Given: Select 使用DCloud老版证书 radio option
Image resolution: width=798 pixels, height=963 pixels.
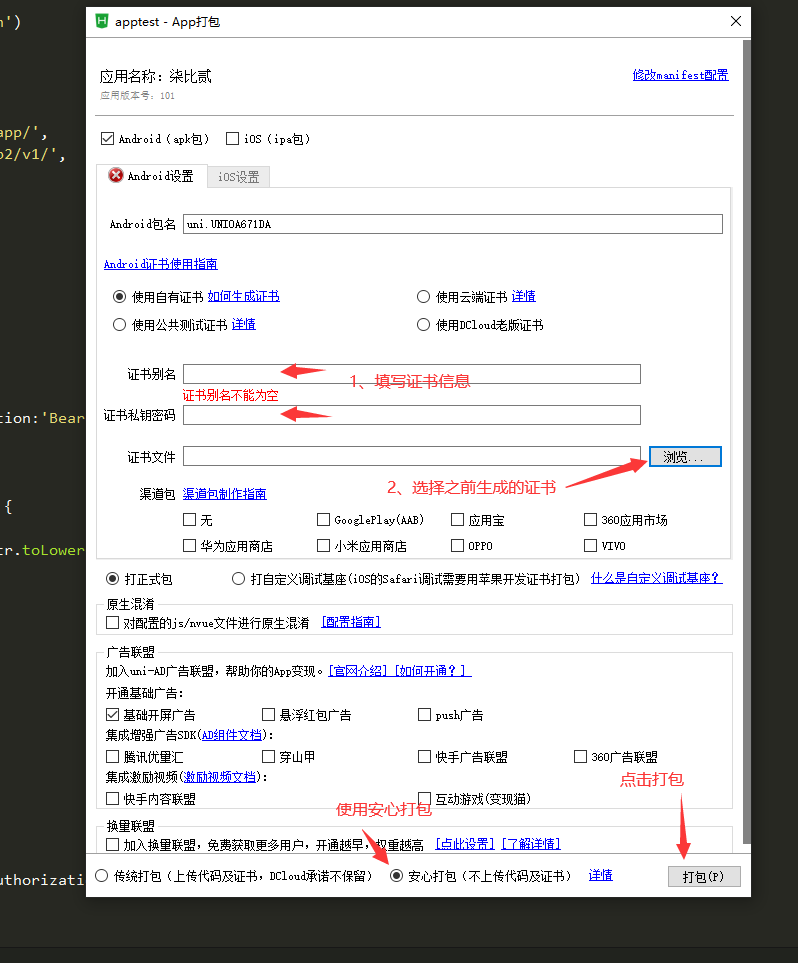Looking at the screenshot, I should (424, 325).
